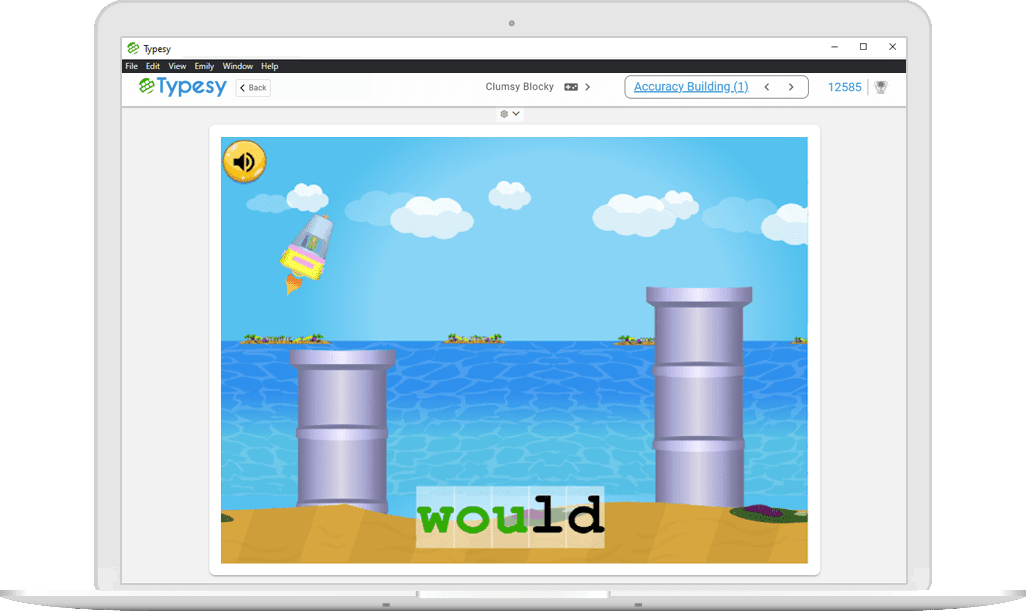The width and height of the screenshot is (1026, 611).
Task: Click the Typesy icon in title bar
Action: point(132,47)
